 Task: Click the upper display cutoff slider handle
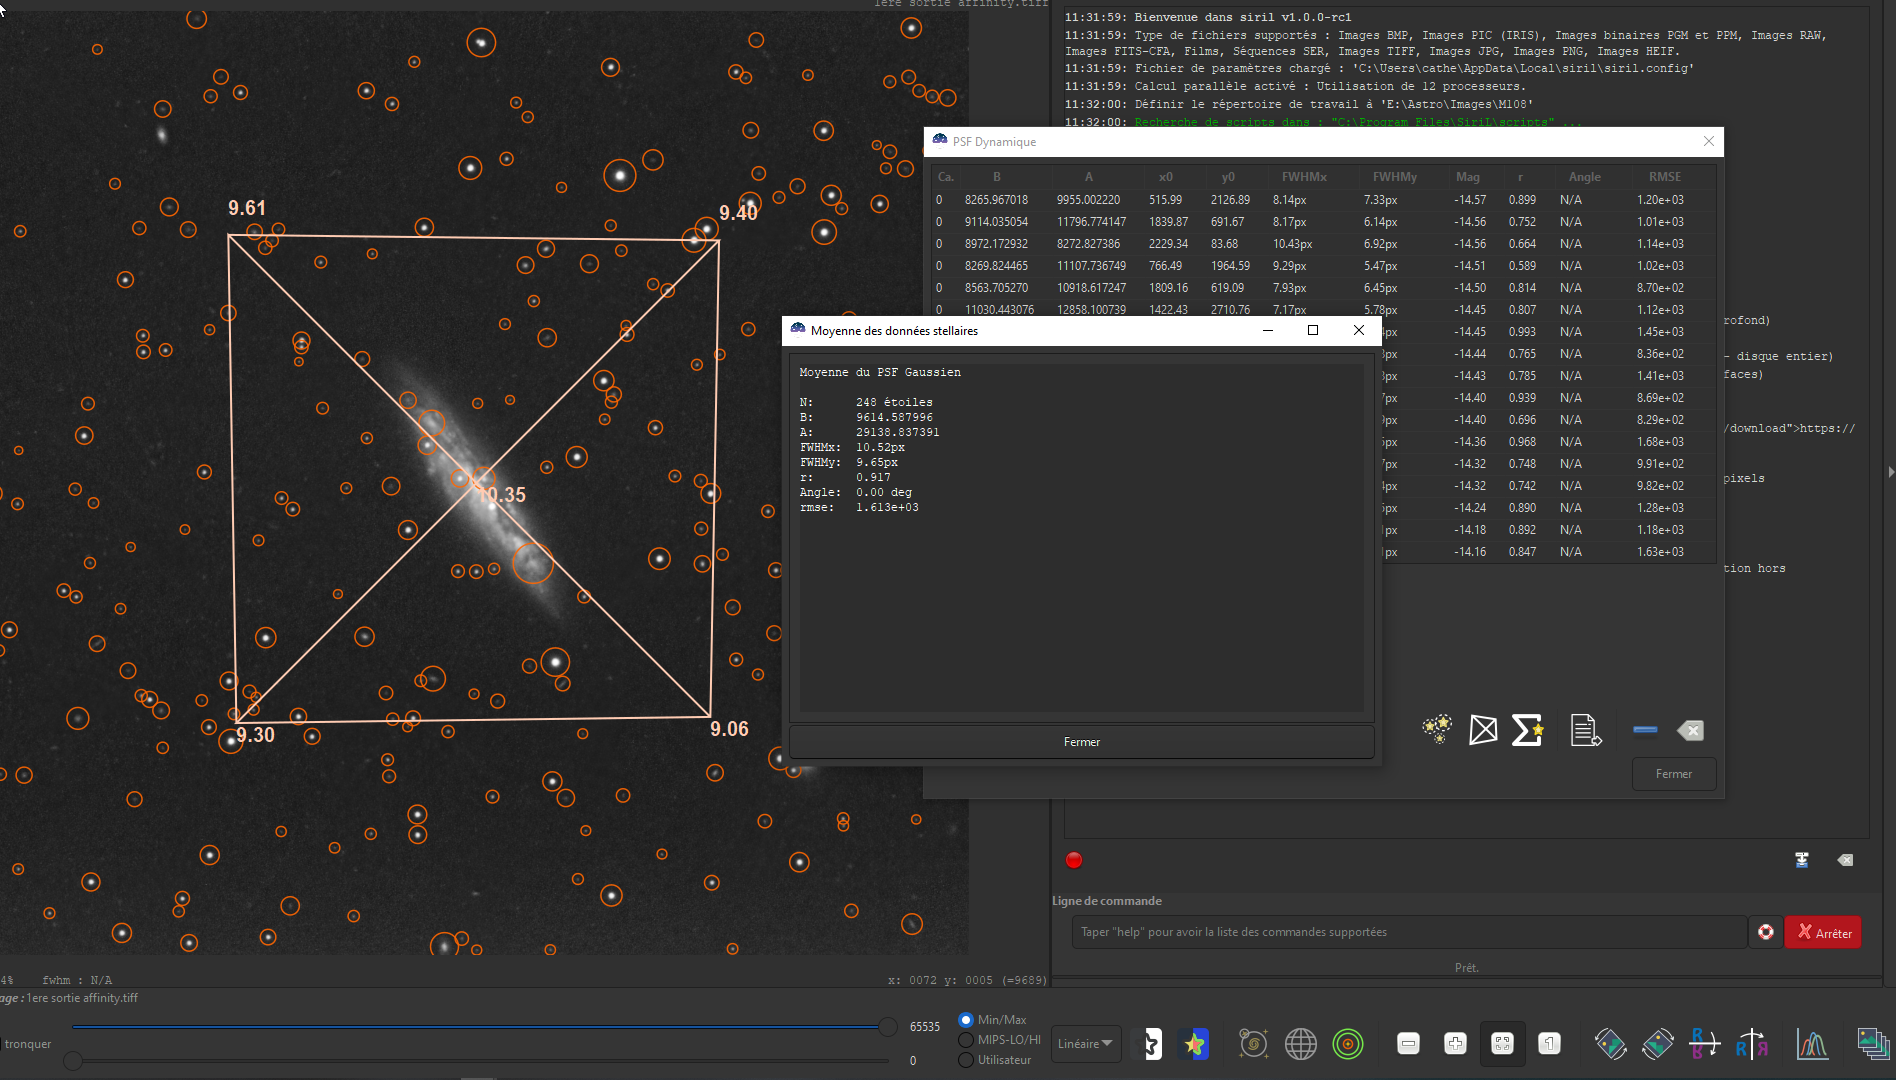[887, 1027]
